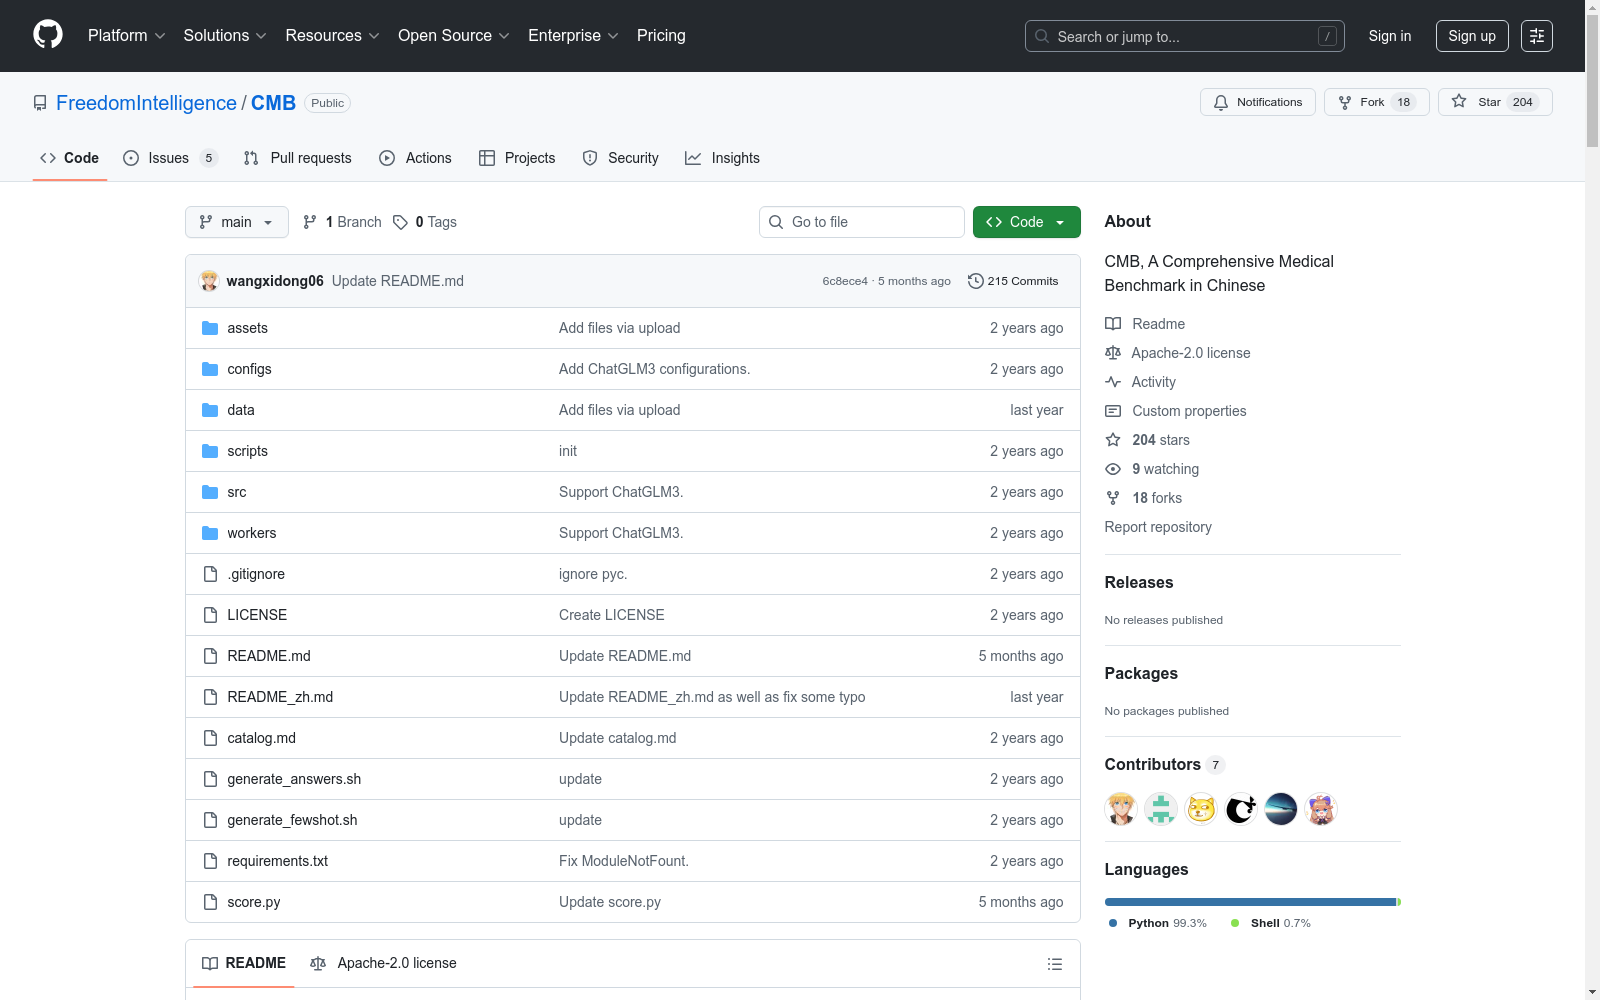The image size is (1600, 1000).
Task: Click wangxidong06 avatar in latest commit
Action: tap(209, 281)
